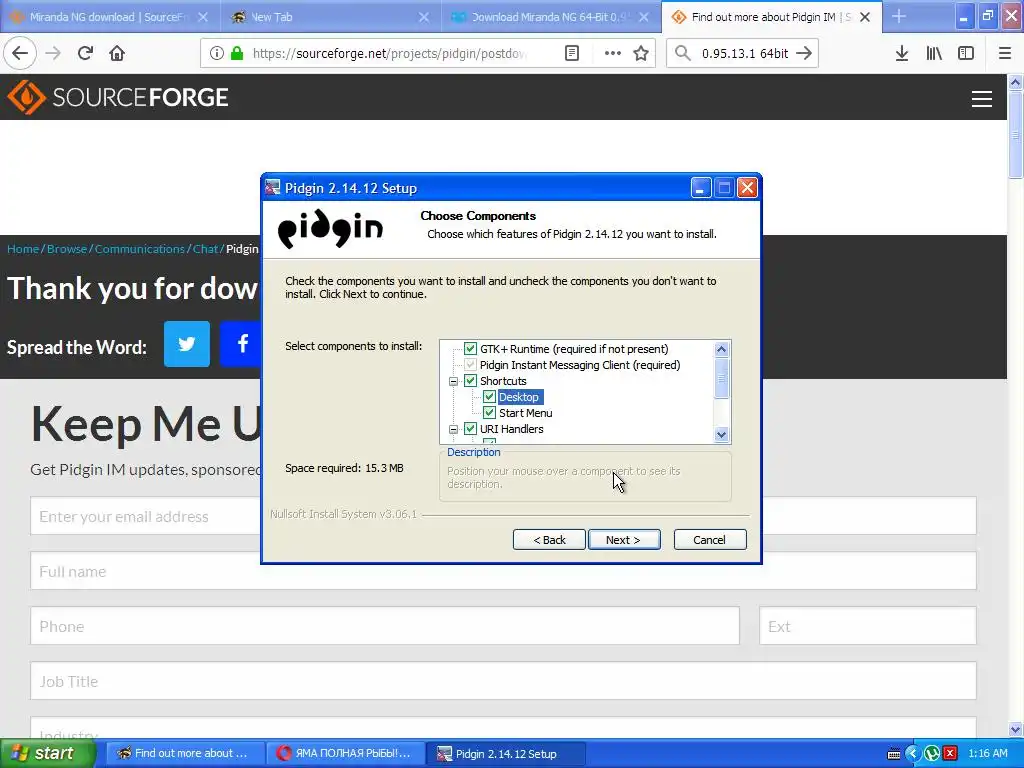
Task: Collapse the URI Handlers tree node
Action: point(453,429)
